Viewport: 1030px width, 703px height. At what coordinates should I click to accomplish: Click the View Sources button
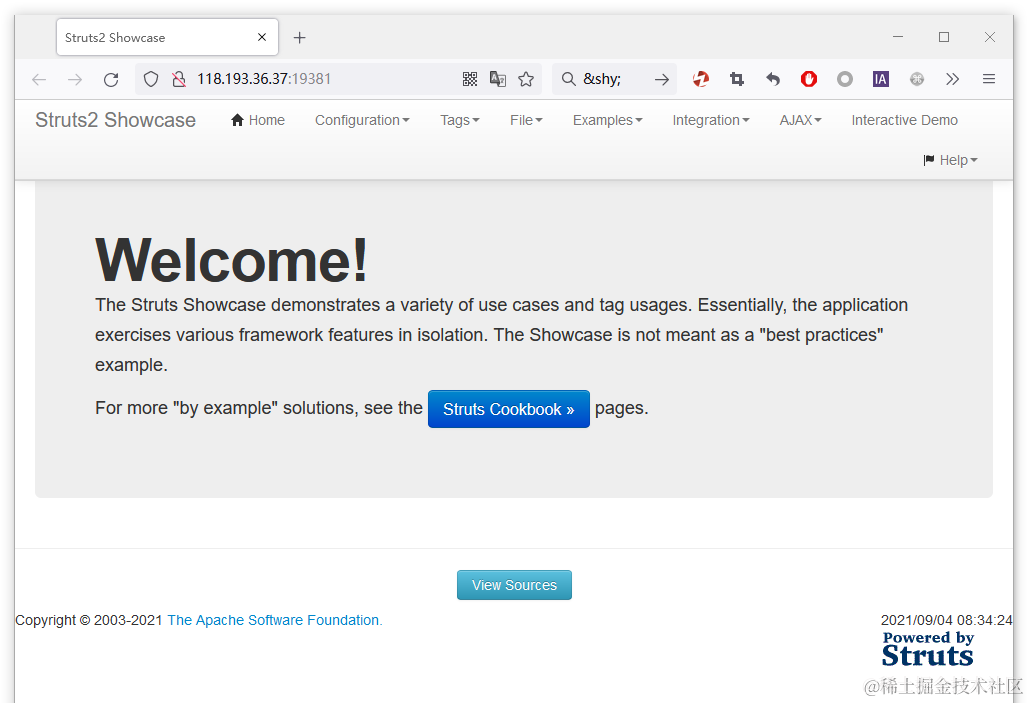[x=514, y=585]
